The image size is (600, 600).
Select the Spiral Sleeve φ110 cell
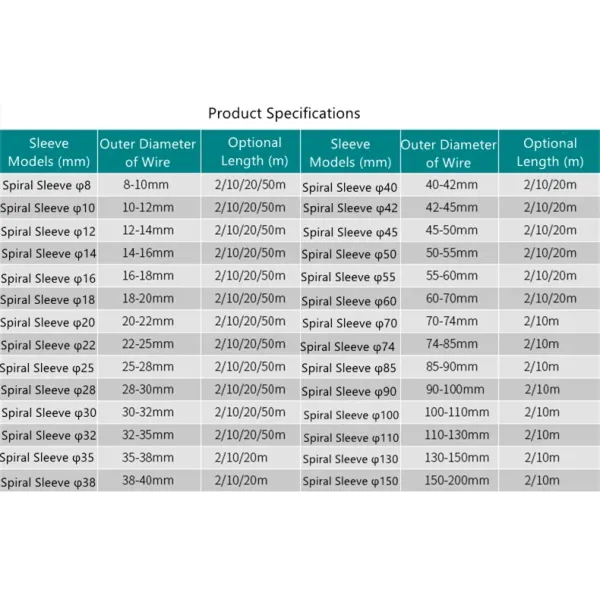click(x=350, y=435)
